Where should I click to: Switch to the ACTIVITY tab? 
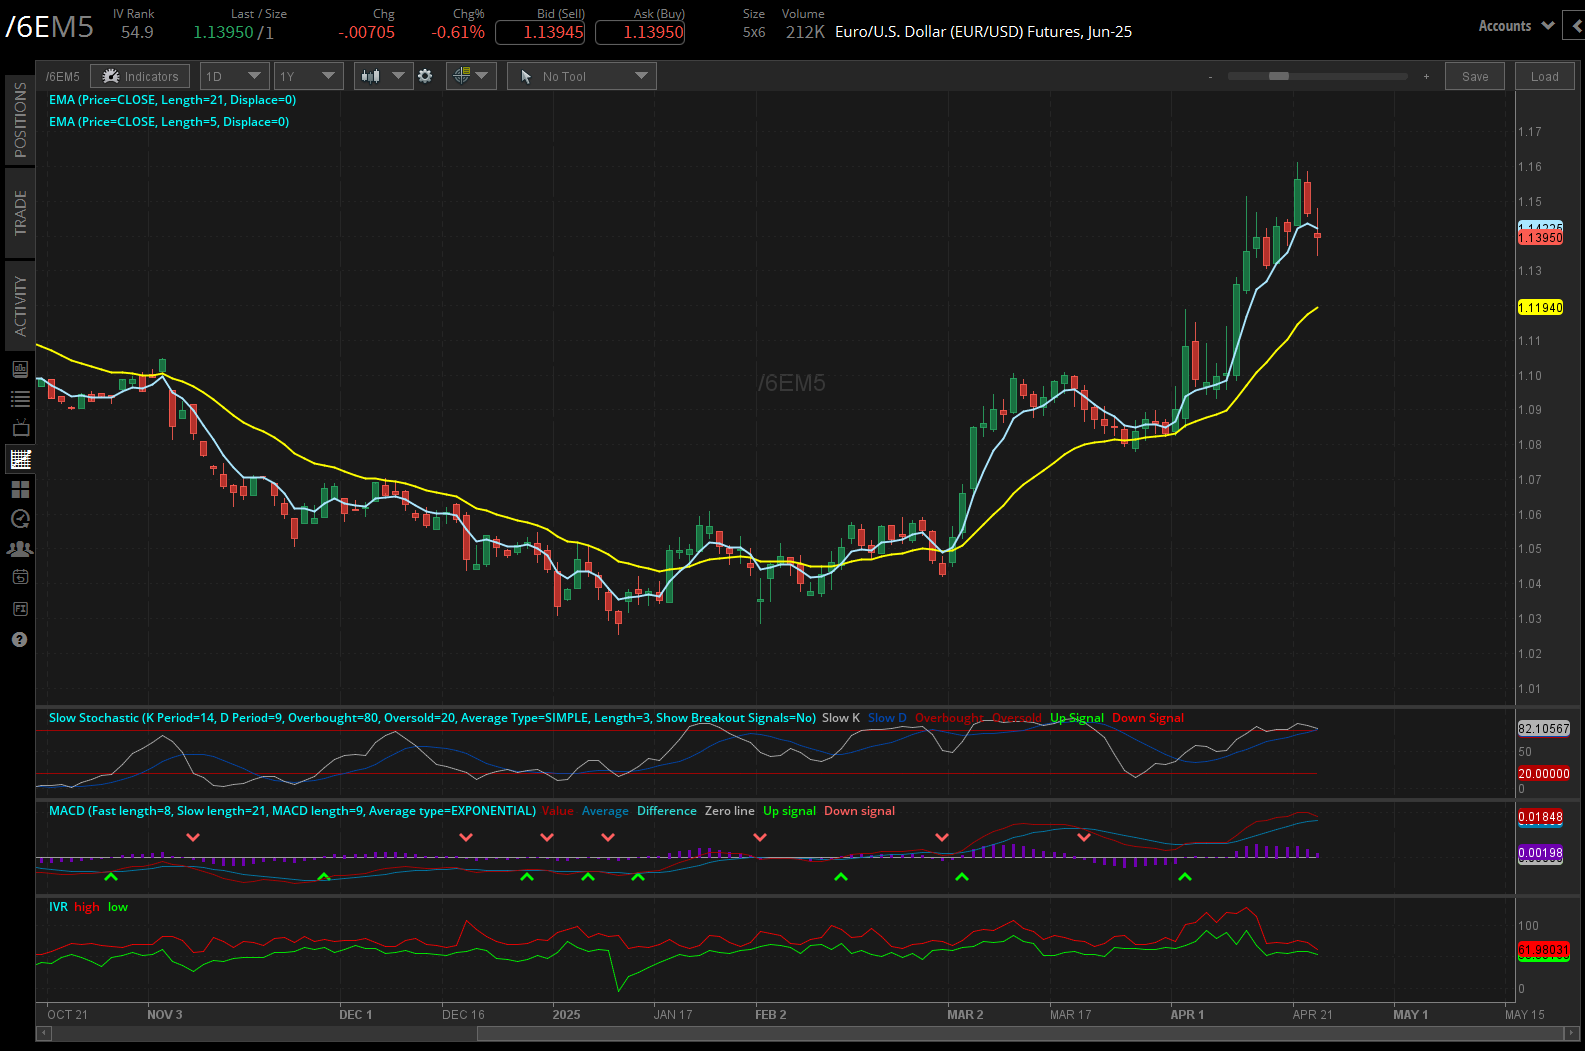[x=20, y=306]
